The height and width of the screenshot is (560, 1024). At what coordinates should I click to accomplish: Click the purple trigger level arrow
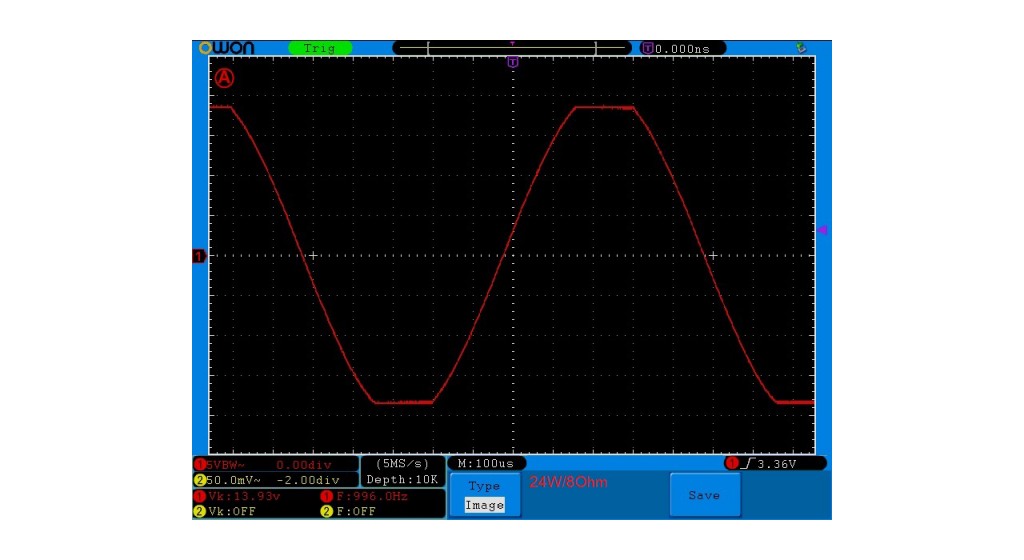click(822, 230)
